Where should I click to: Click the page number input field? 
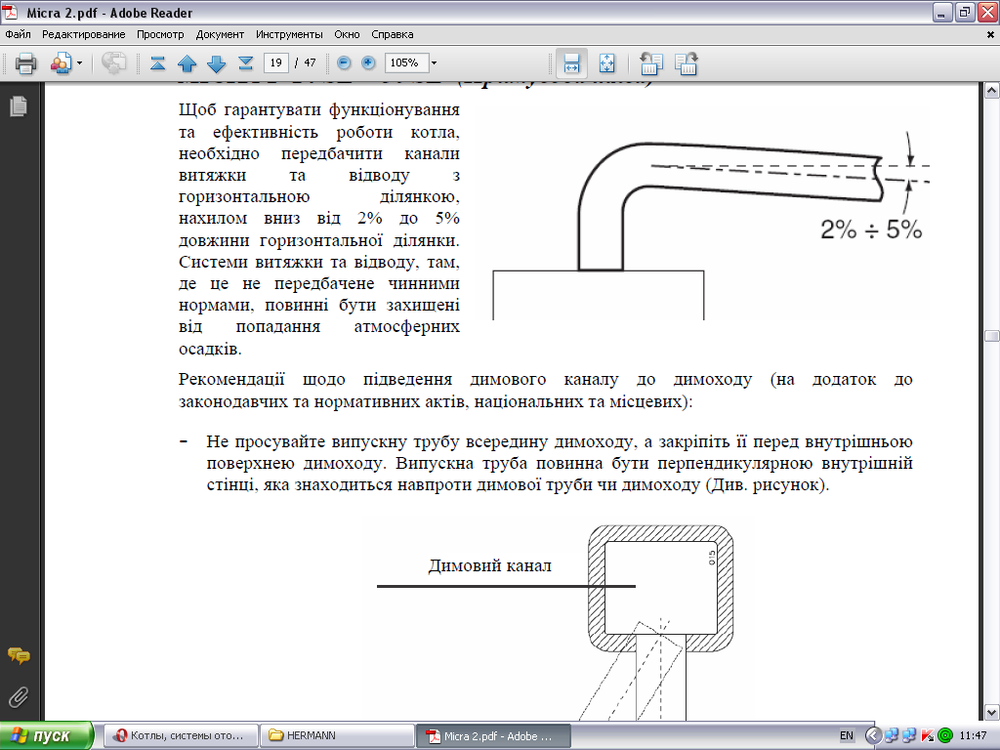coord(276,62)
